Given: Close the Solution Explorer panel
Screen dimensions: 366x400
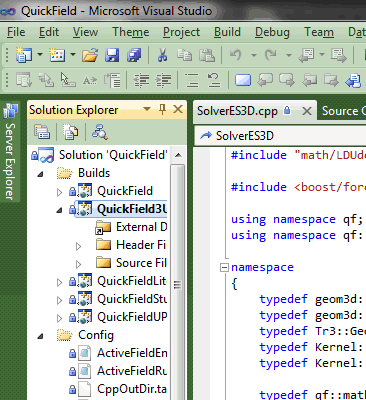Looking at the screenshot, I should pyautogui.click(x=178, y=109).
